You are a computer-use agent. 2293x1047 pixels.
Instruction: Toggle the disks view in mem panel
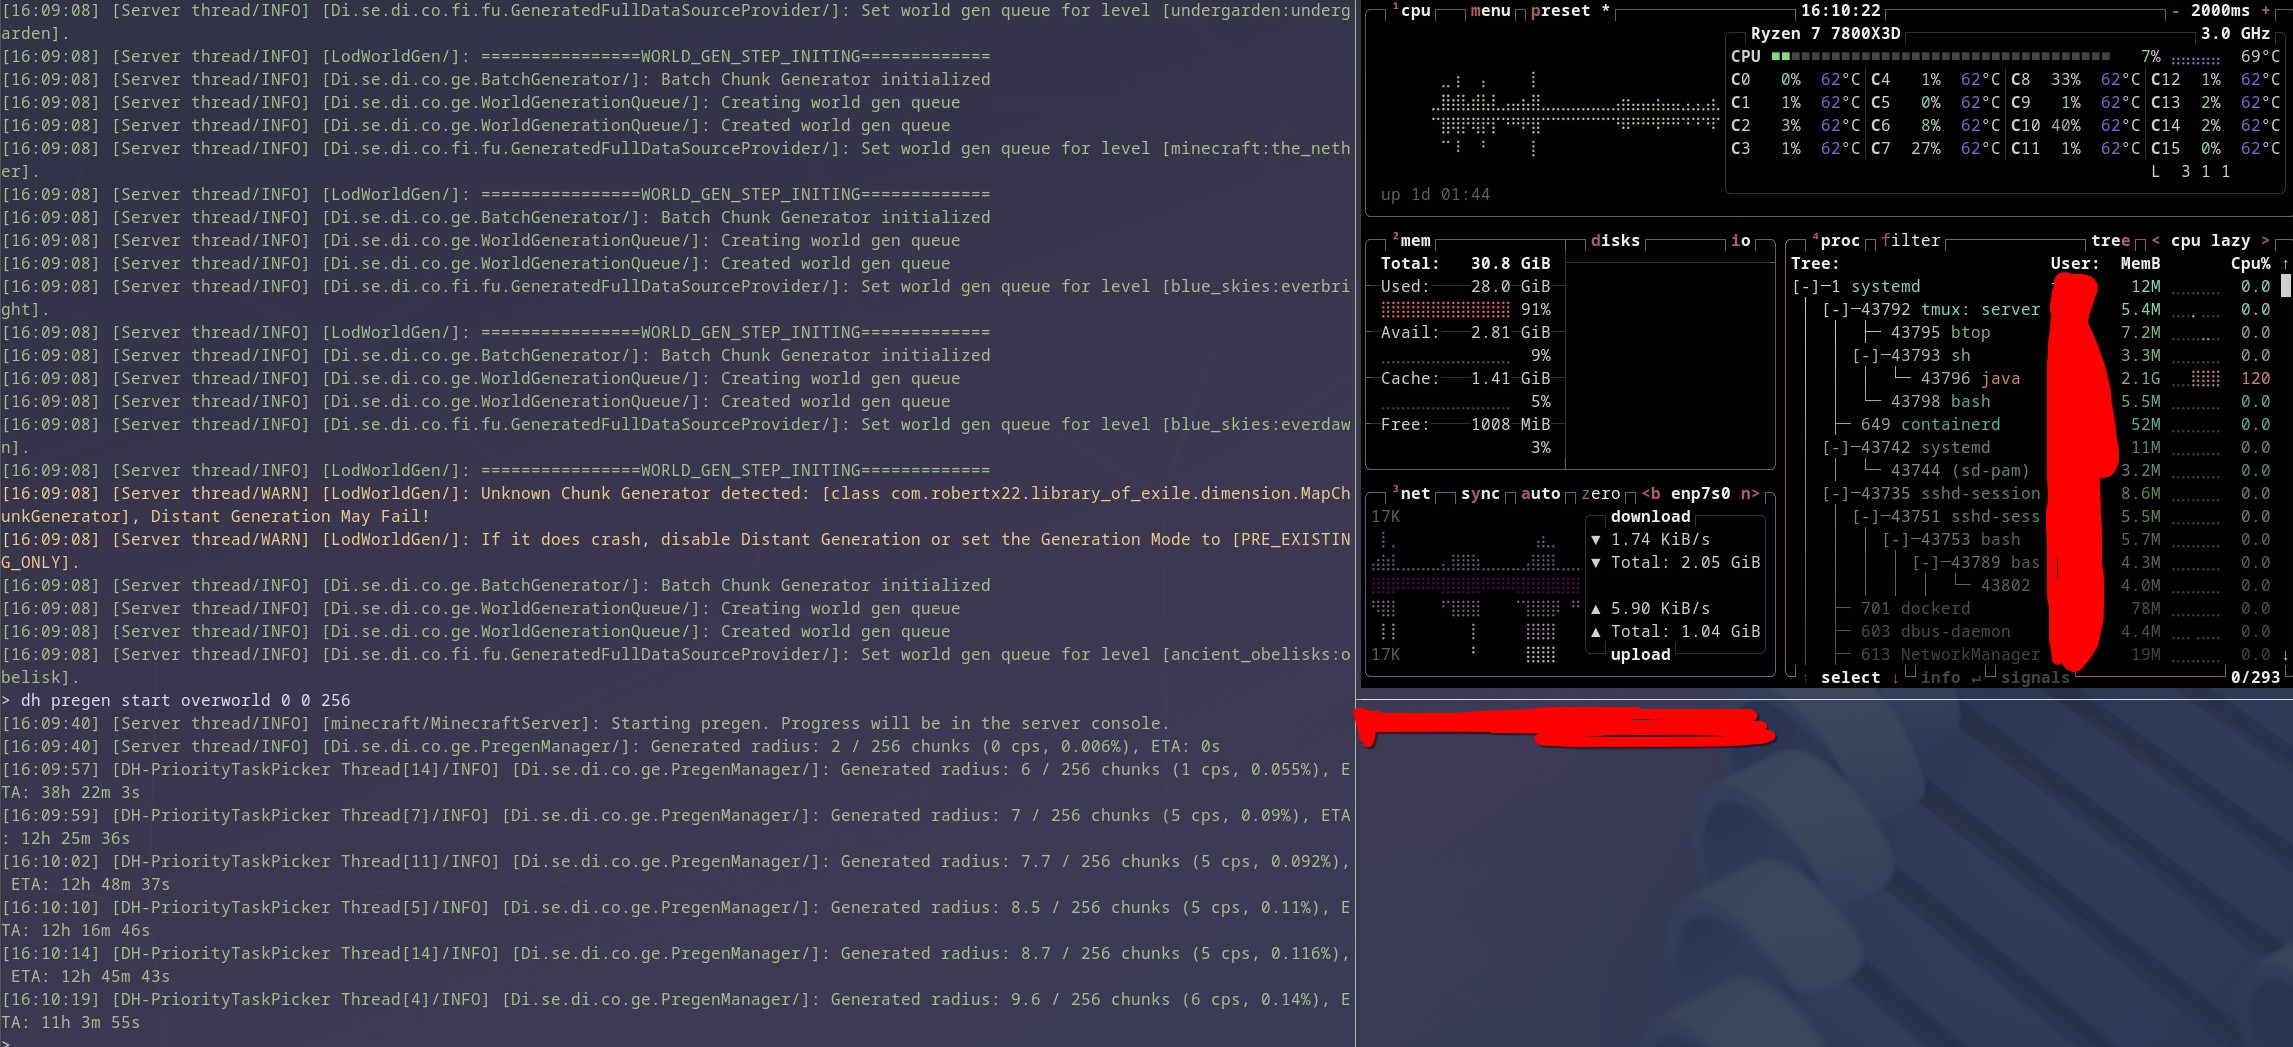pos(1615,240)
